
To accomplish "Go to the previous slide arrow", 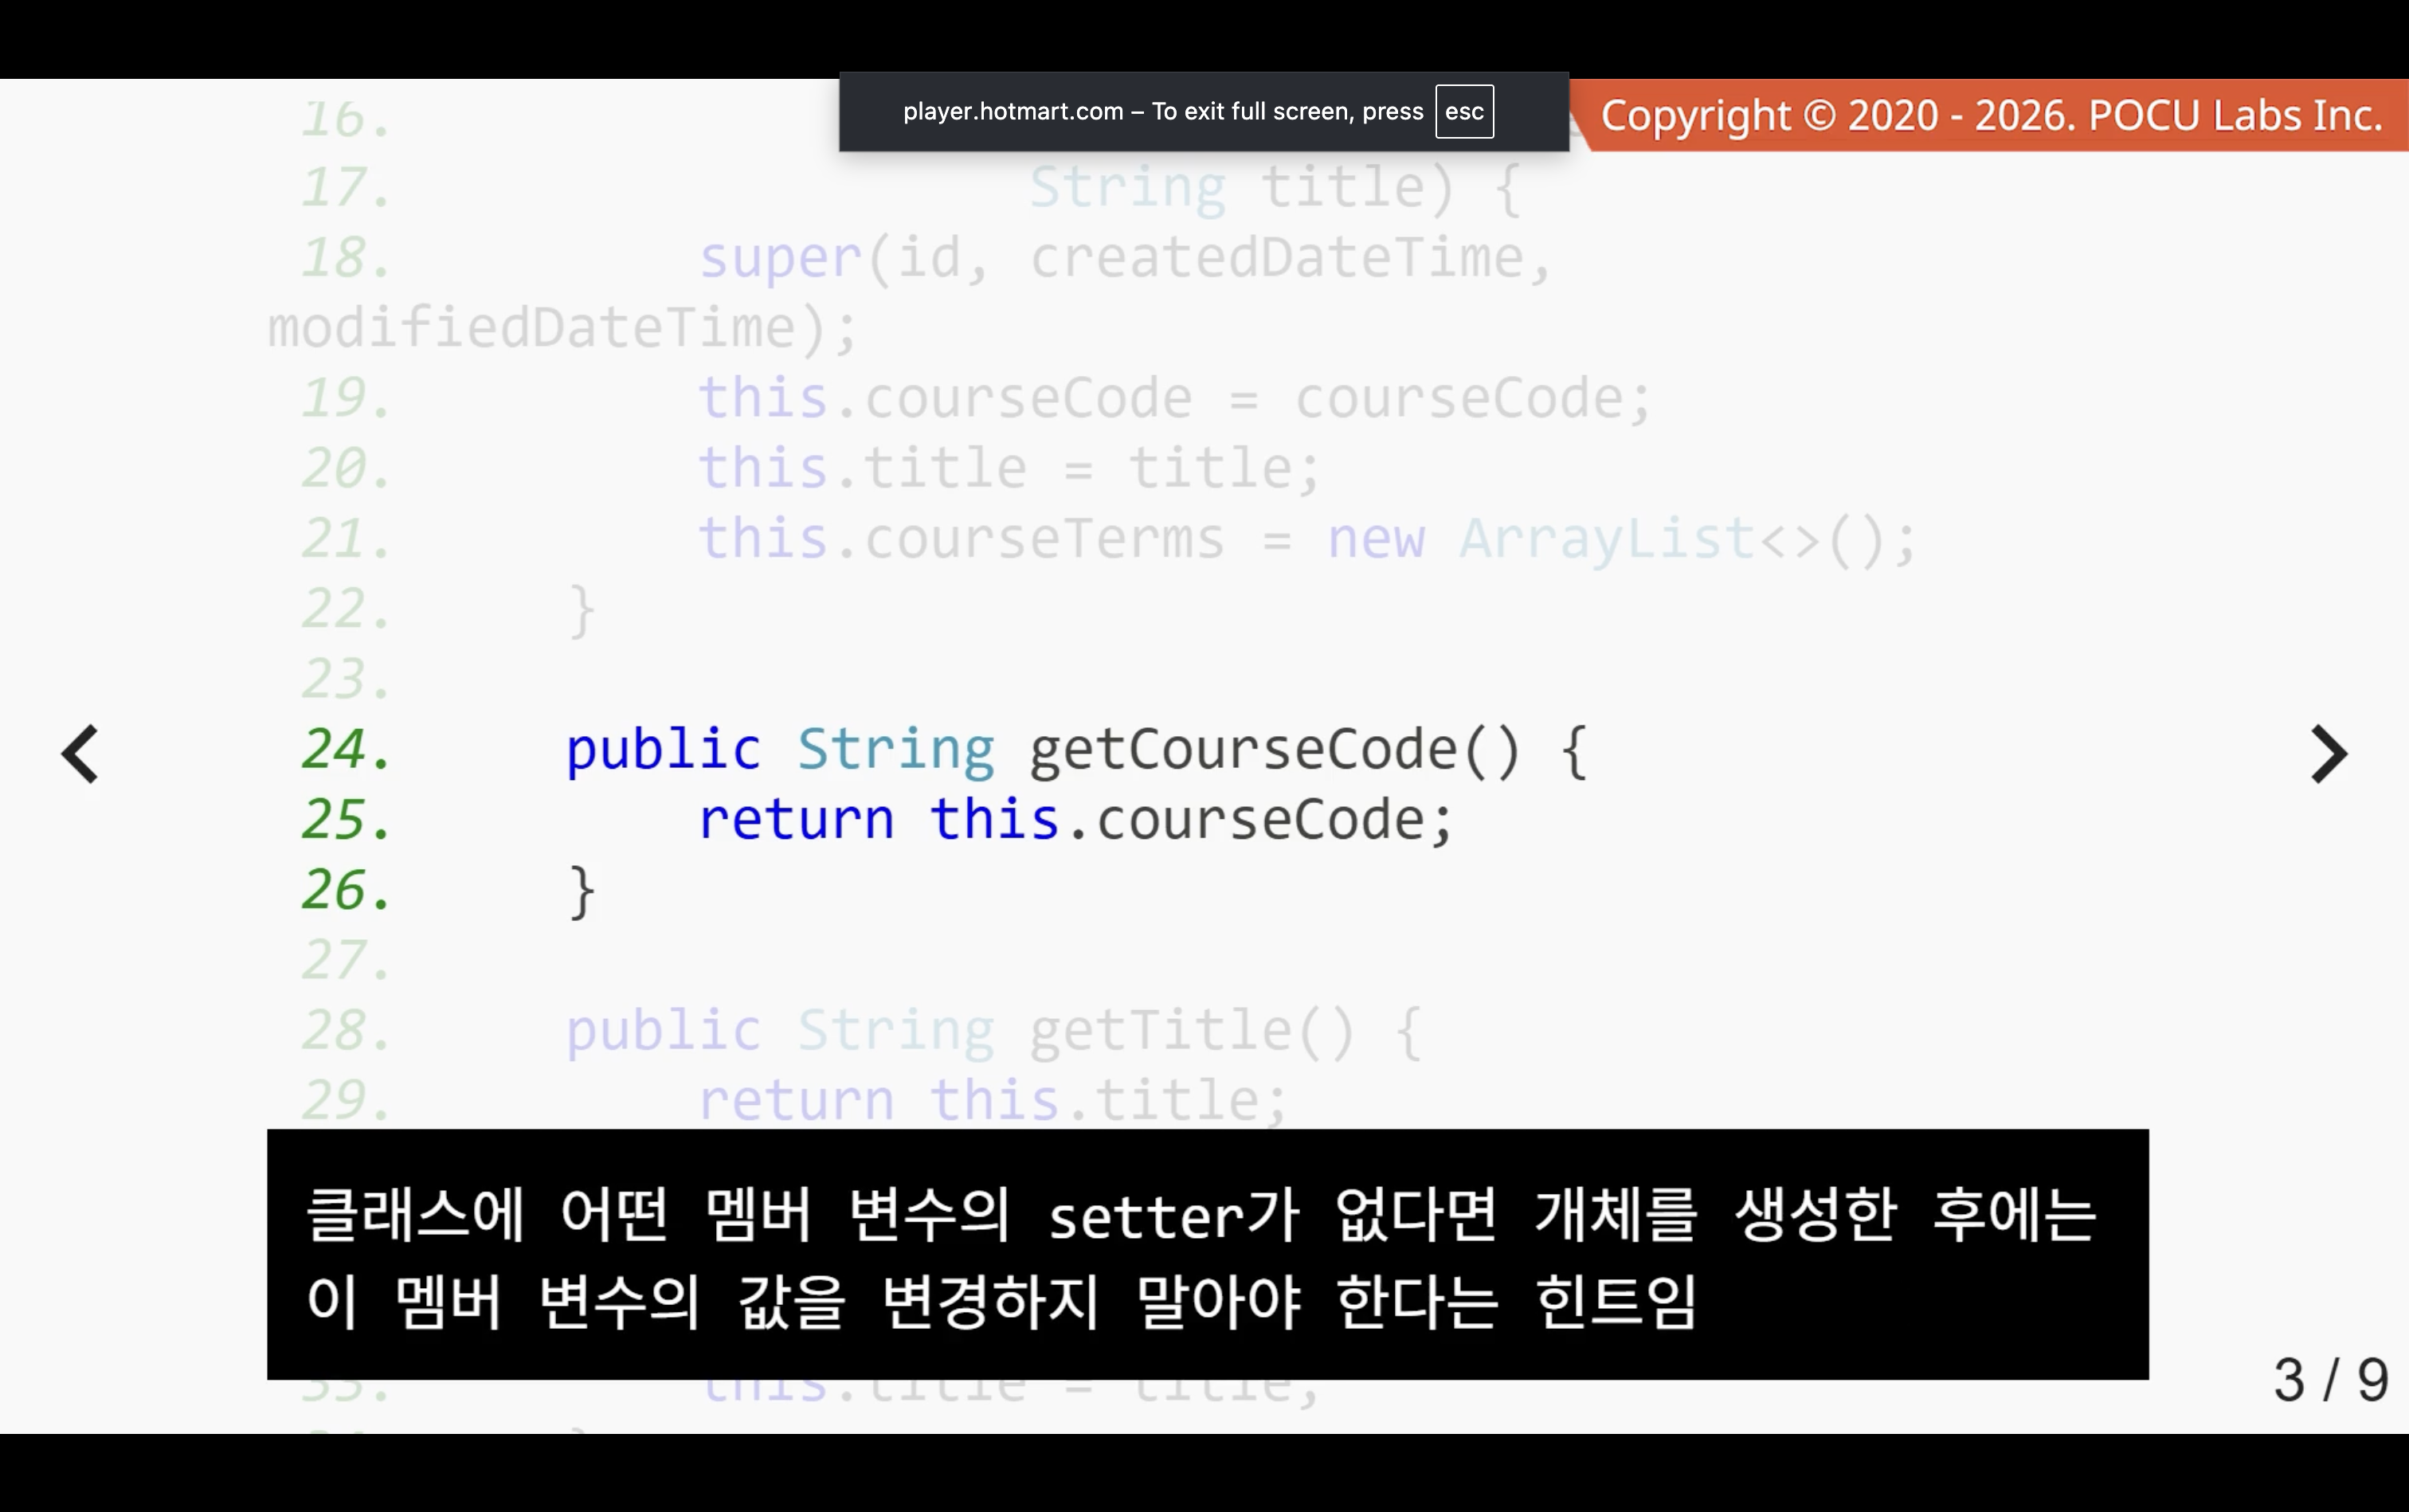I will 80,754.
